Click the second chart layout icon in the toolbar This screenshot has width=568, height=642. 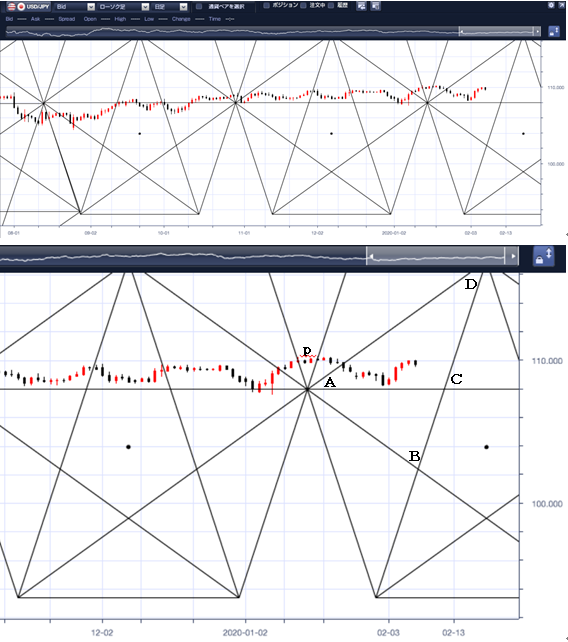coord(375,6)
